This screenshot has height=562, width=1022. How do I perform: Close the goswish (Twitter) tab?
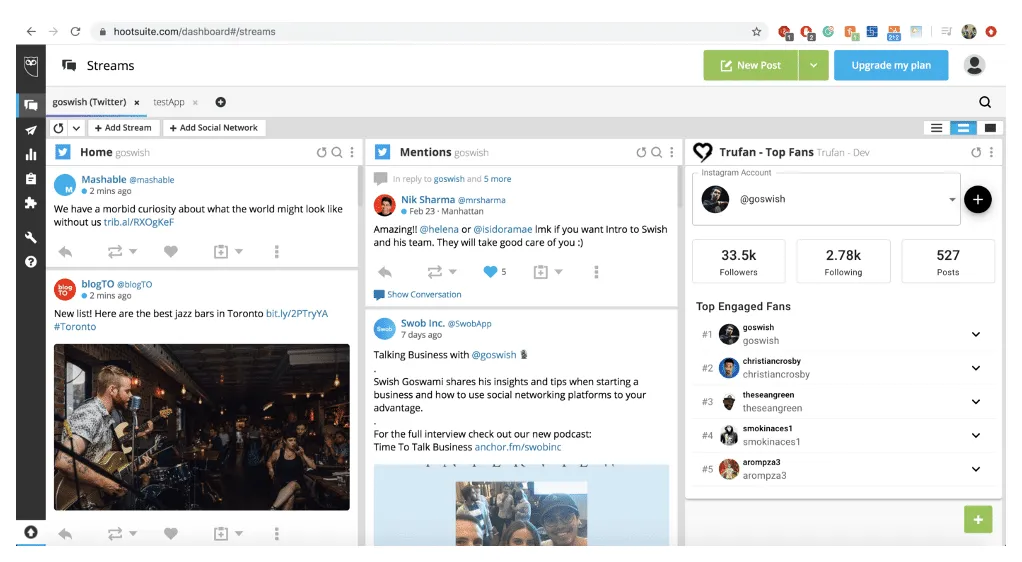(137, 103)
